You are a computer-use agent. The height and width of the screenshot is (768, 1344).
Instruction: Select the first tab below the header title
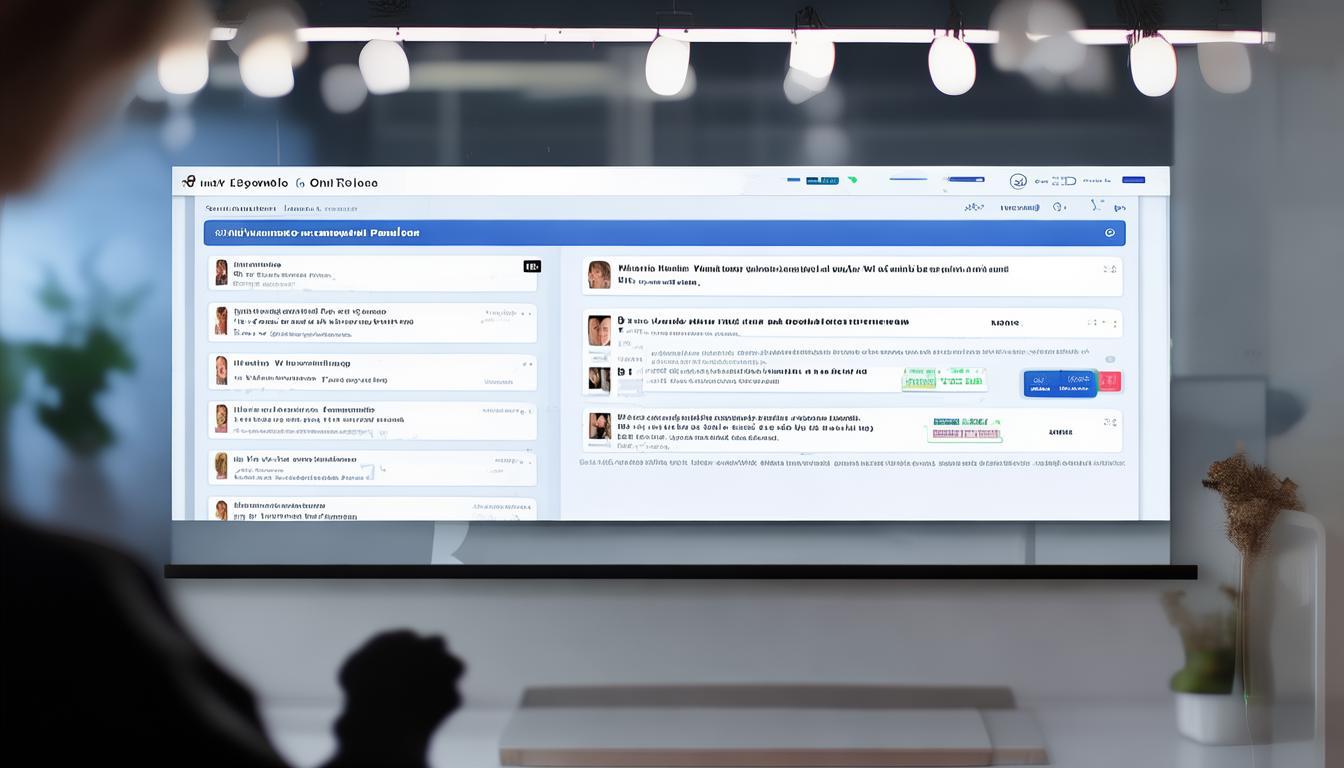240,209
